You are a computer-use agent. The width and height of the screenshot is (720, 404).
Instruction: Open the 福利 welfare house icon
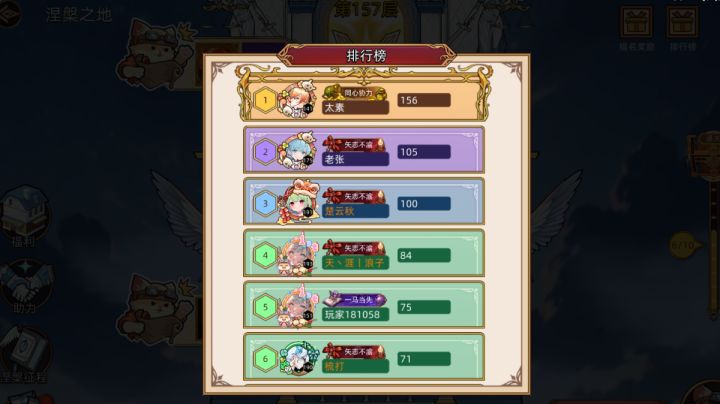(x=25, y=212)
